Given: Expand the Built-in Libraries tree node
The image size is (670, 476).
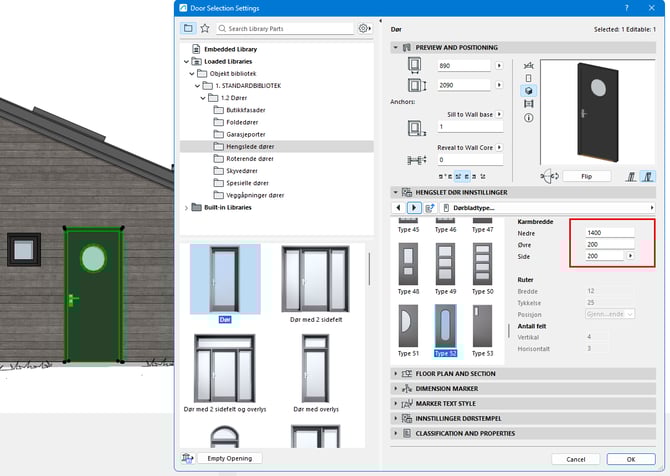Looking at the screenshot, I should (186, 207).
